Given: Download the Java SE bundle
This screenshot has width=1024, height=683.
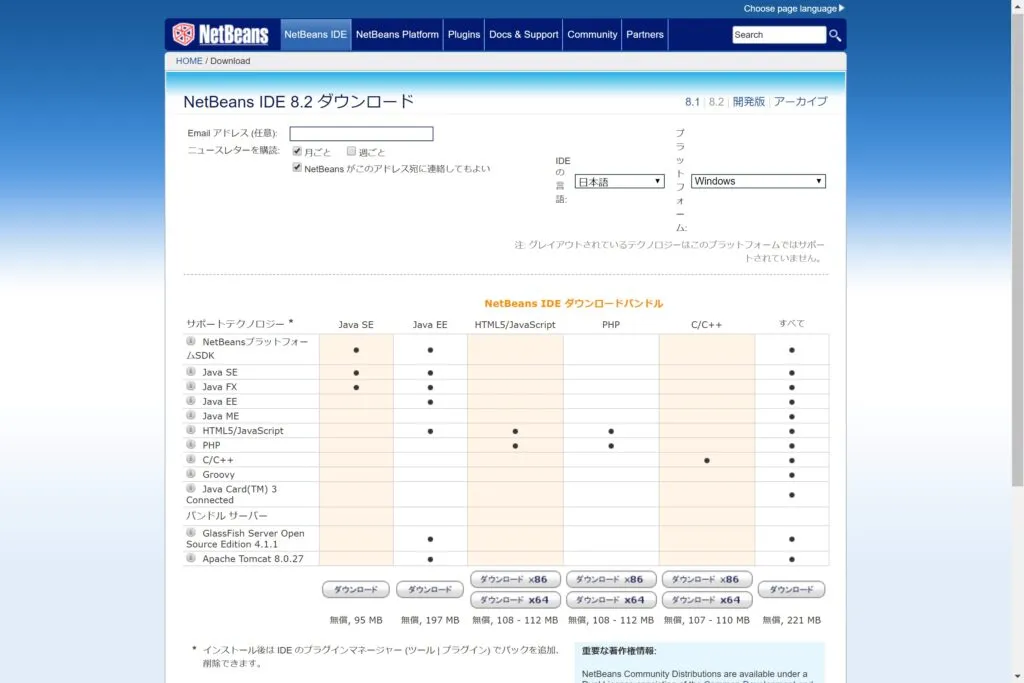Looking at the screenshot, I should coord(356,589).
